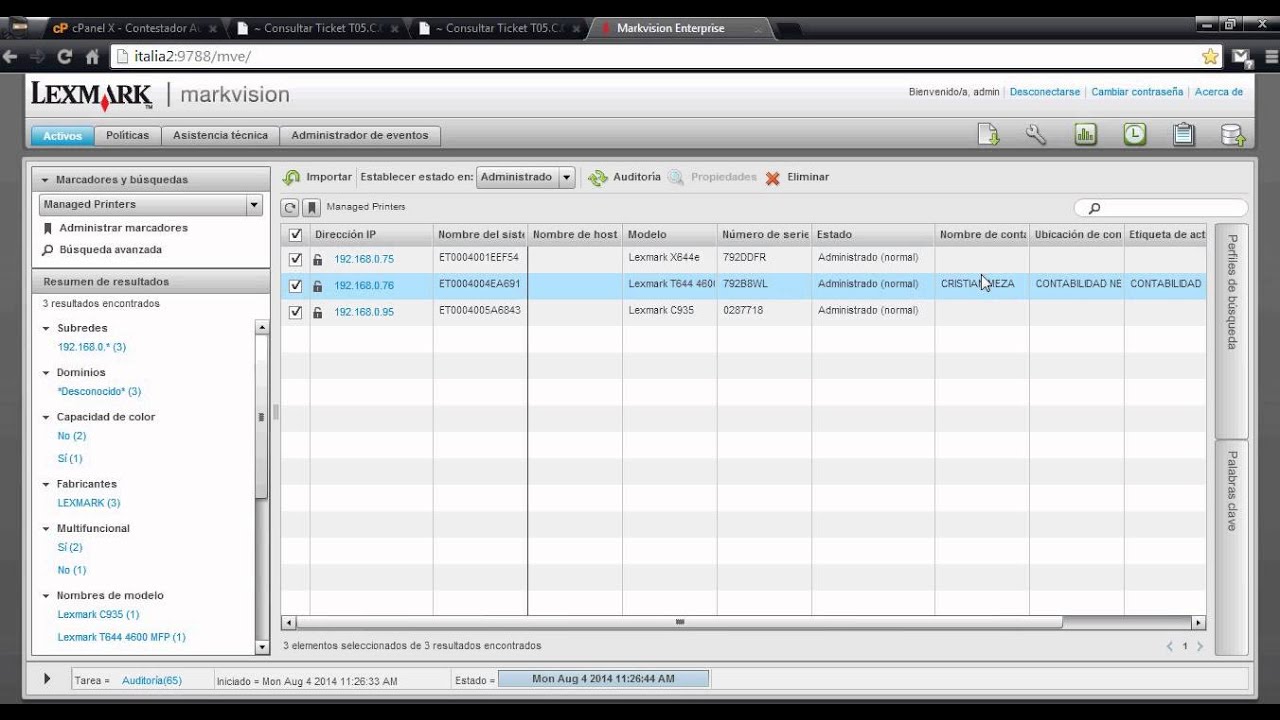Uncheck the row checkbox for 192.168.0.95
This screenshot has height=720, width=1280.
[295, 312]
